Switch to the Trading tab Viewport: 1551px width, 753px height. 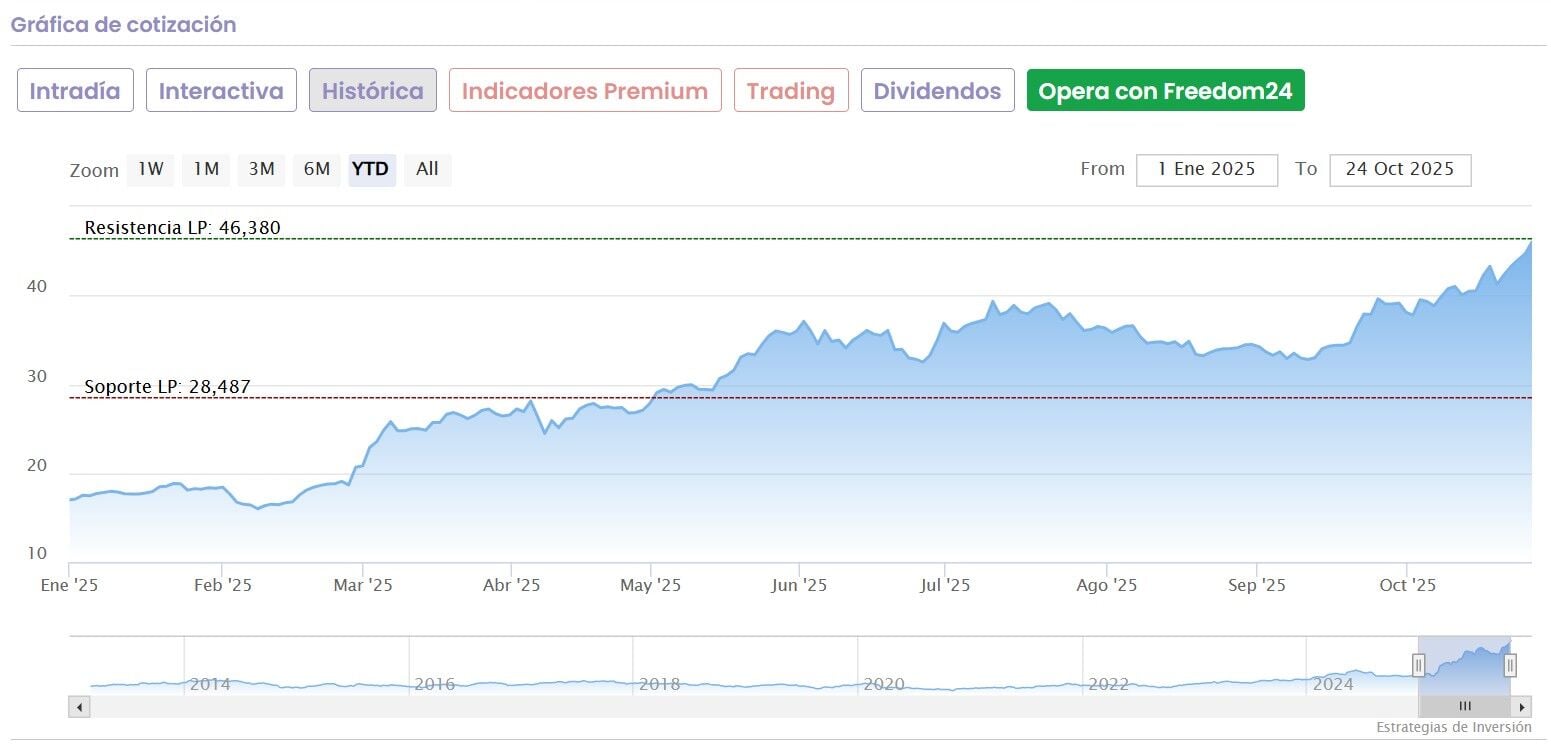tap(790, 91)
